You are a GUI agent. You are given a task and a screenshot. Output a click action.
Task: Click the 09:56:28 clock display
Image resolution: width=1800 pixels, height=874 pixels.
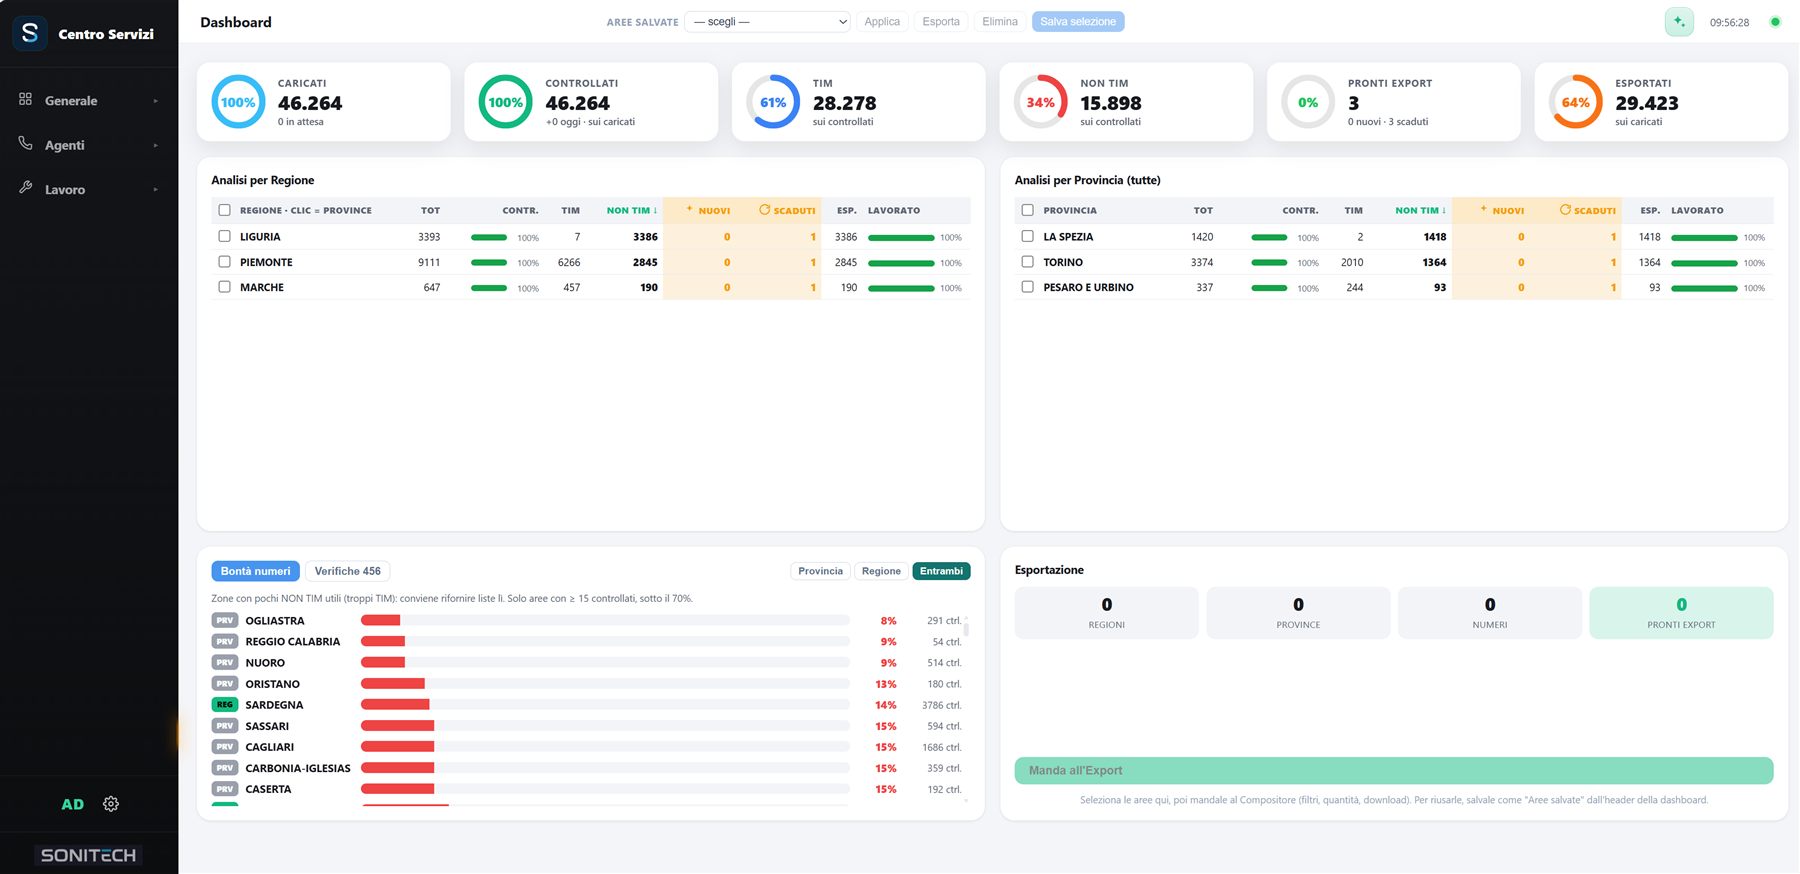[x=1729, y=22]
